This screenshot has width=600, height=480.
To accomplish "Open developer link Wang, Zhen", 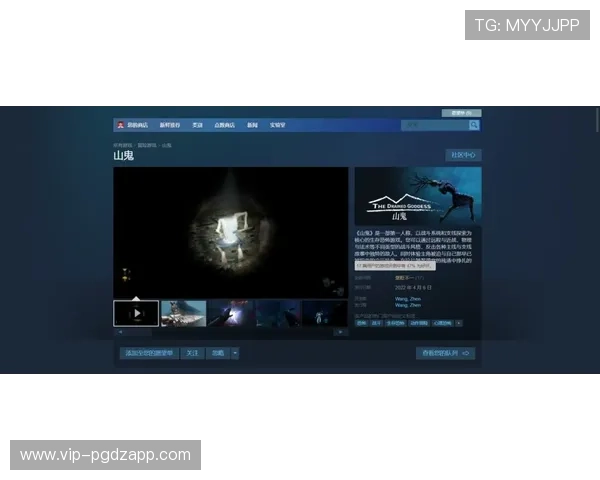I will pos(408,299).
